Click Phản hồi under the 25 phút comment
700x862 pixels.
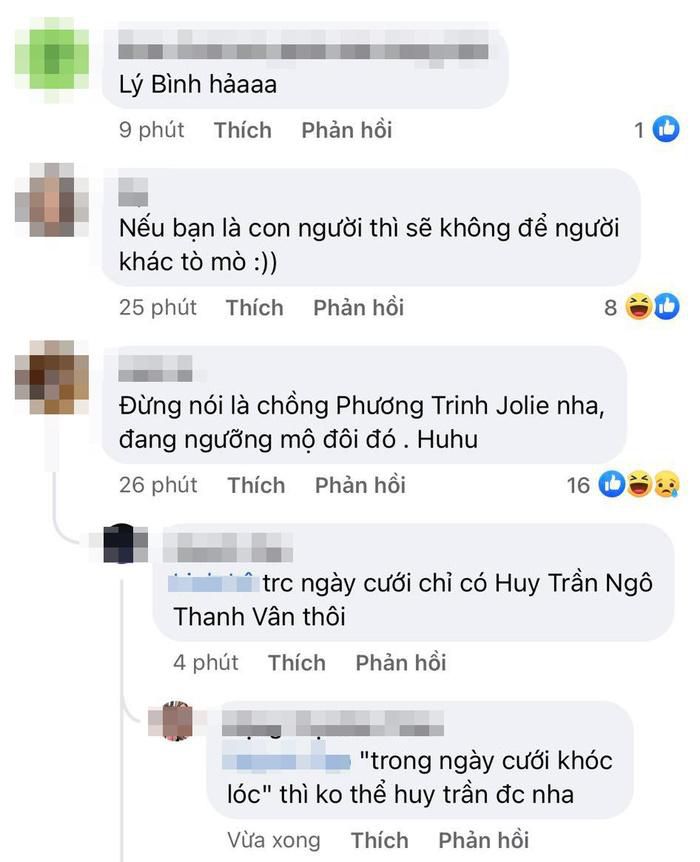tap(359, 308)
